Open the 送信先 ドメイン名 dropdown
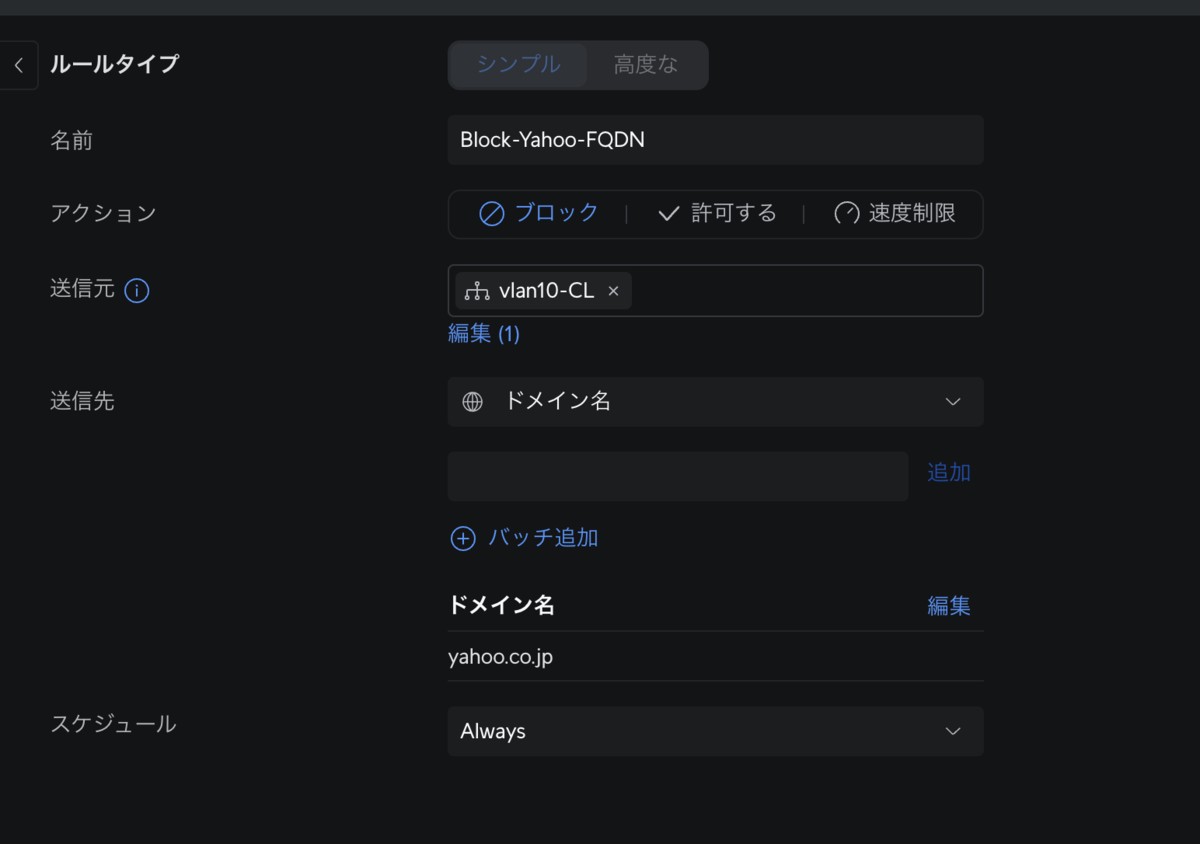1200x844 pixels. (716, 402)
